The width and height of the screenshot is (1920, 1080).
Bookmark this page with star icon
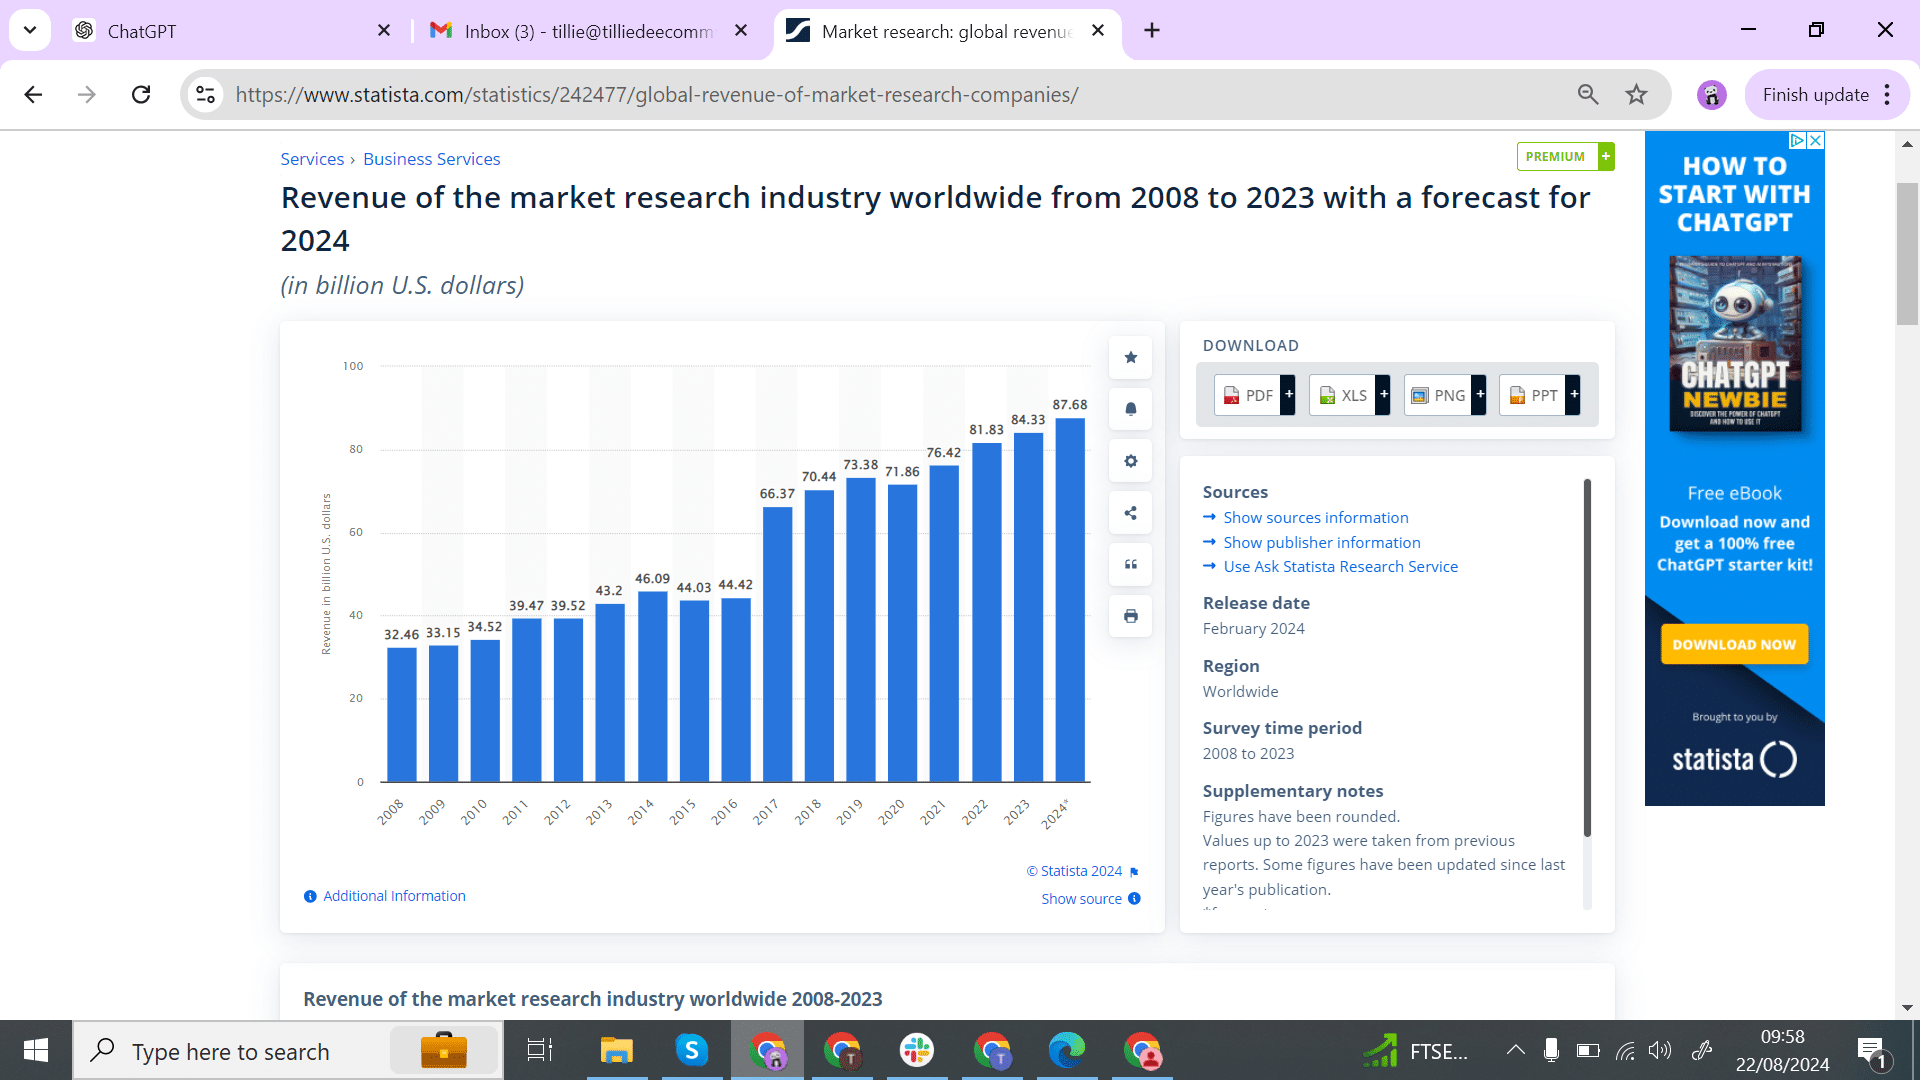(x=1636, y=95)
